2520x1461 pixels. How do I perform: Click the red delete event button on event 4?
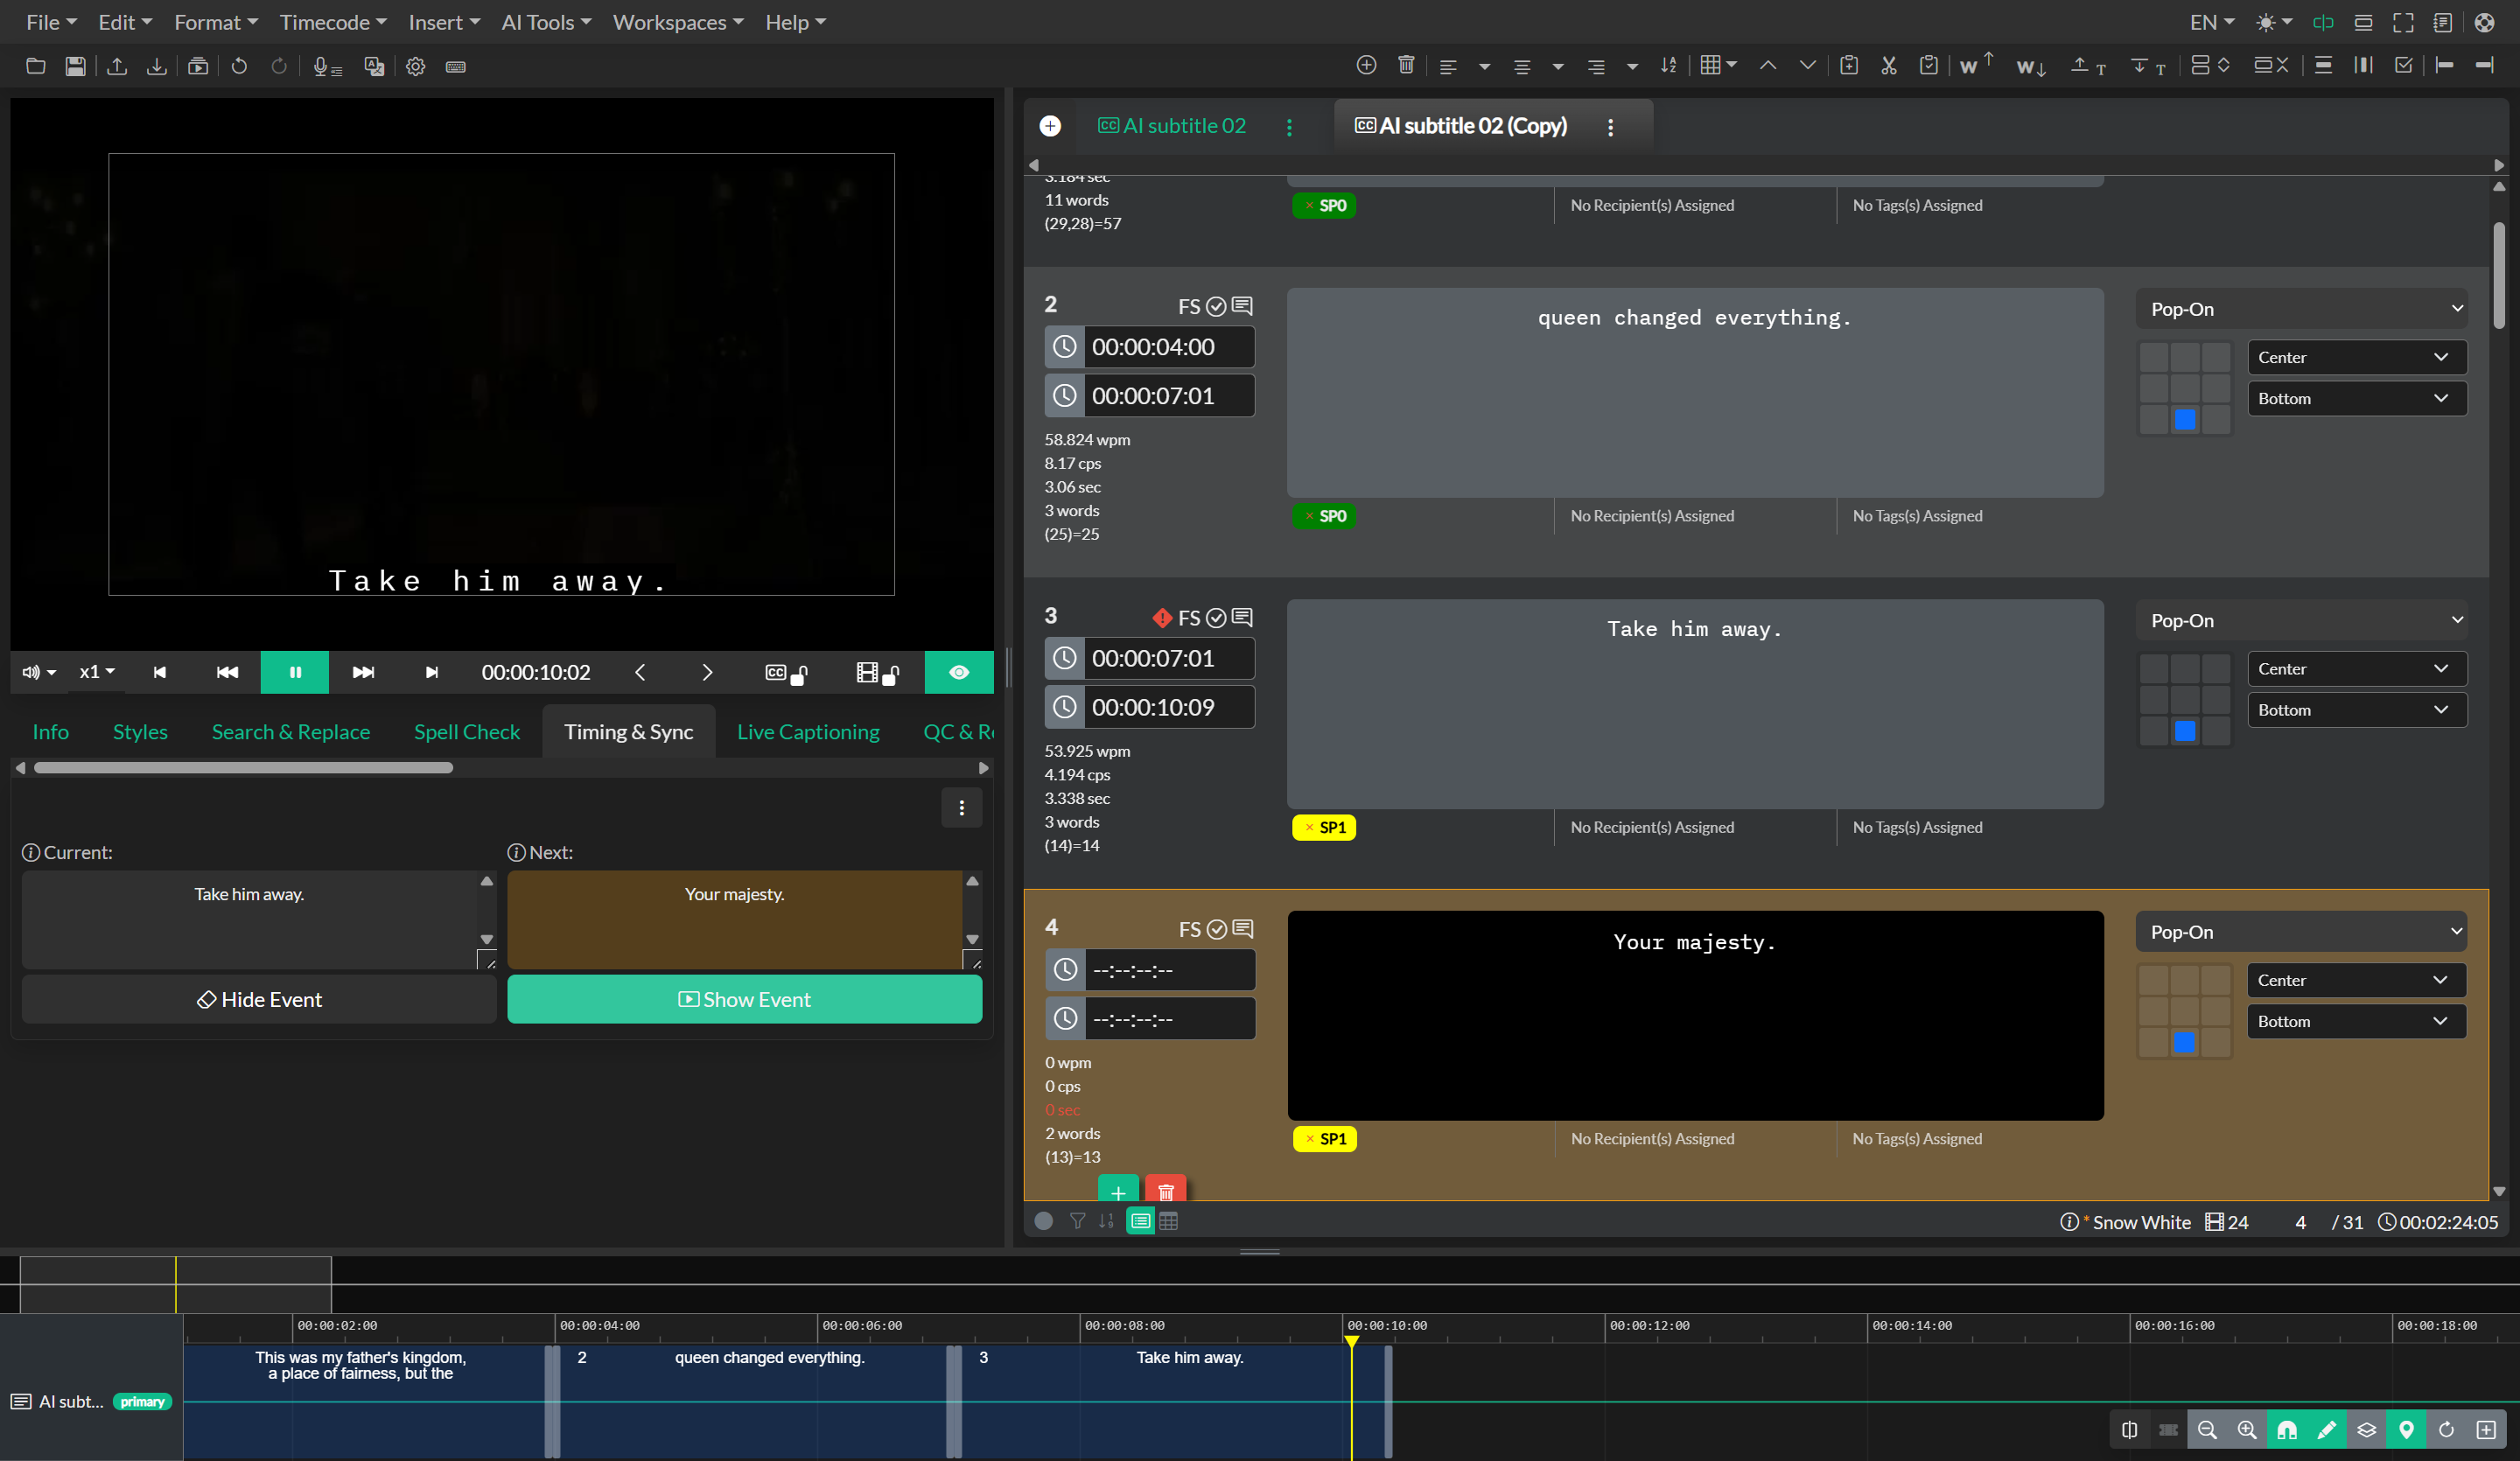pos(1166,1189)
